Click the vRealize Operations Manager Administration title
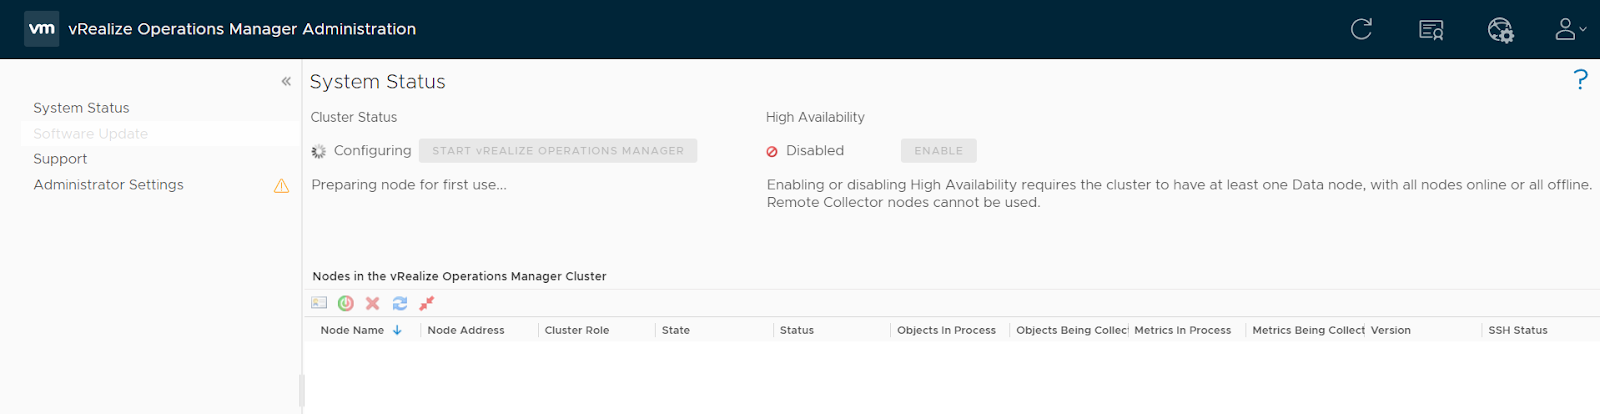The height and width of the screenshot is (414, 1600). click(242, 29)
